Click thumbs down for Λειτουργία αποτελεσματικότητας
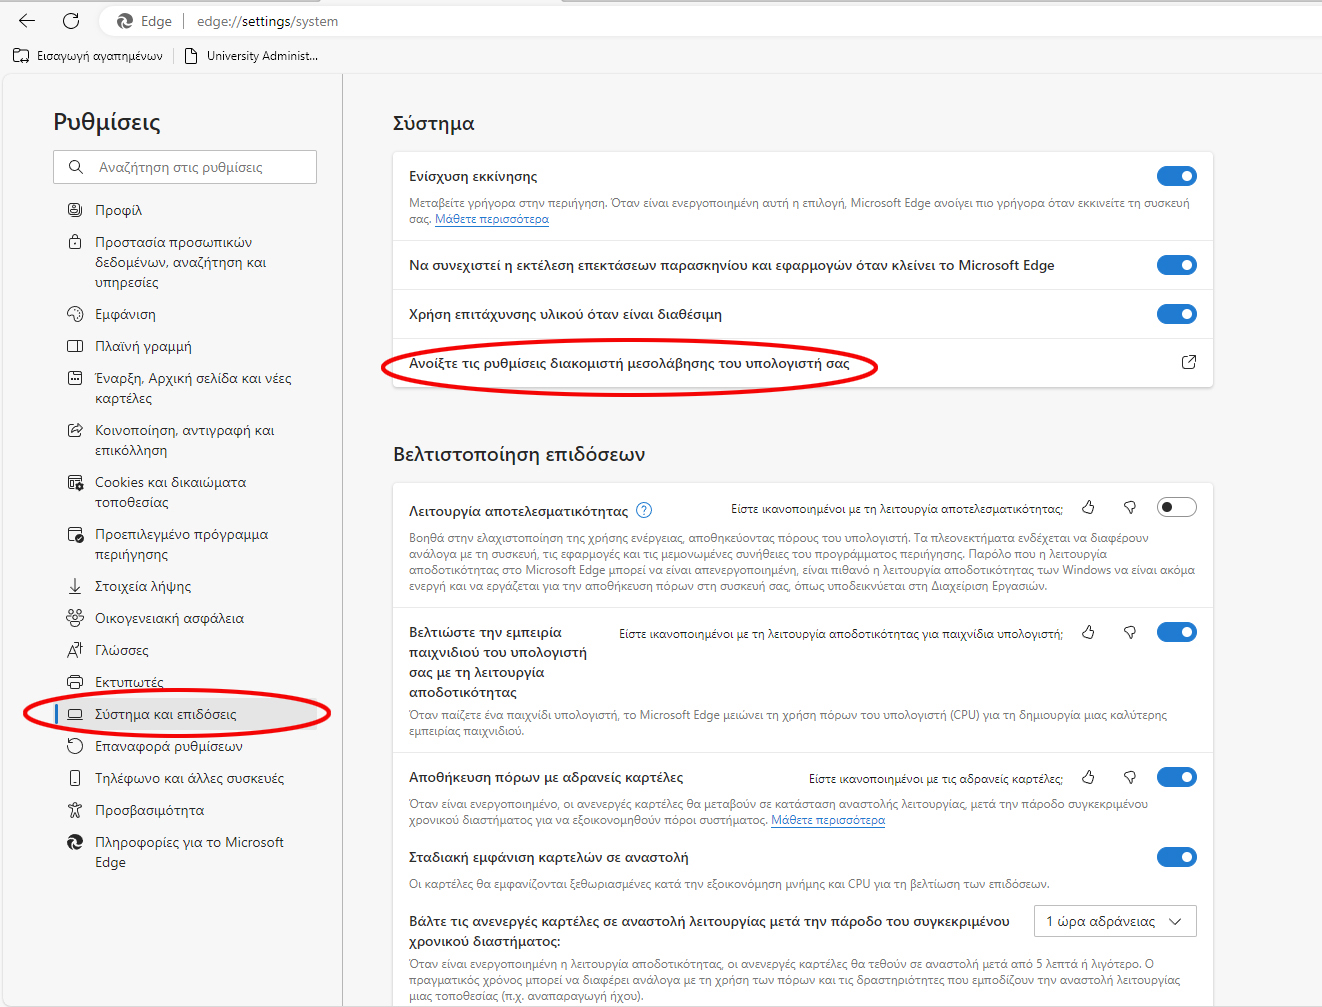Viewport: 1322px width, 1007px height. 1130,508
